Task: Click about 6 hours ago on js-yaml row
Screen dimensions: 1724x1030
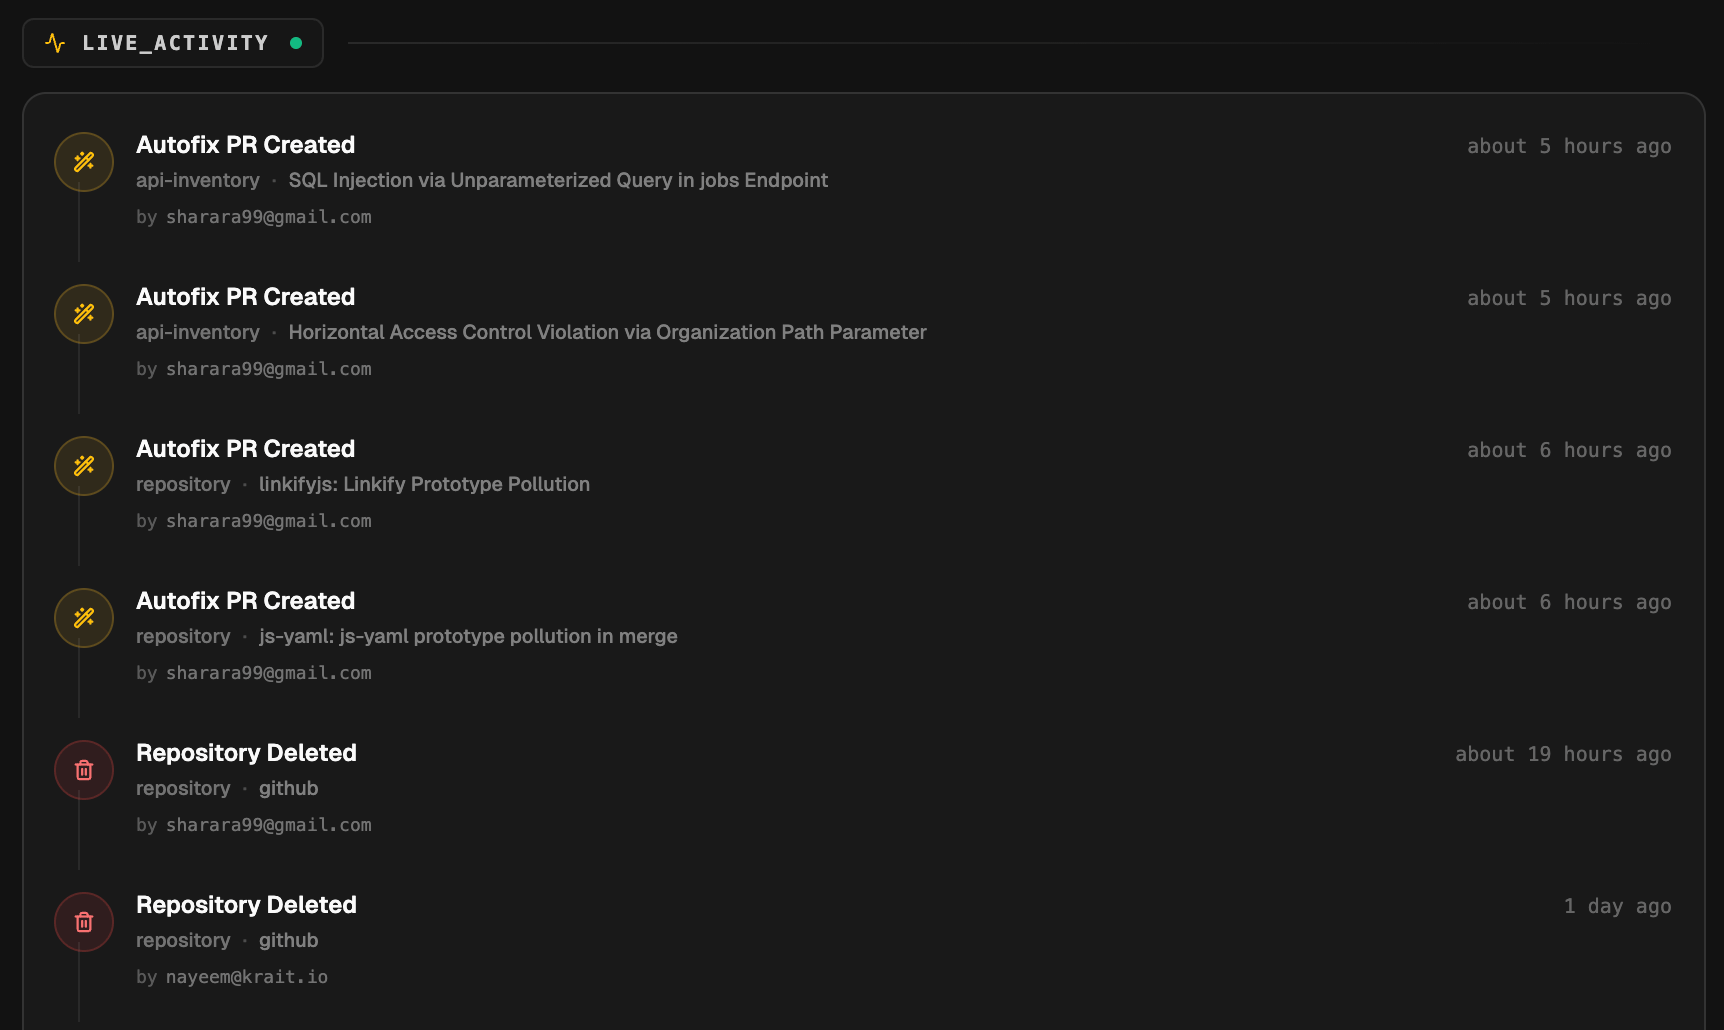Action: (x=1569, y=602)
